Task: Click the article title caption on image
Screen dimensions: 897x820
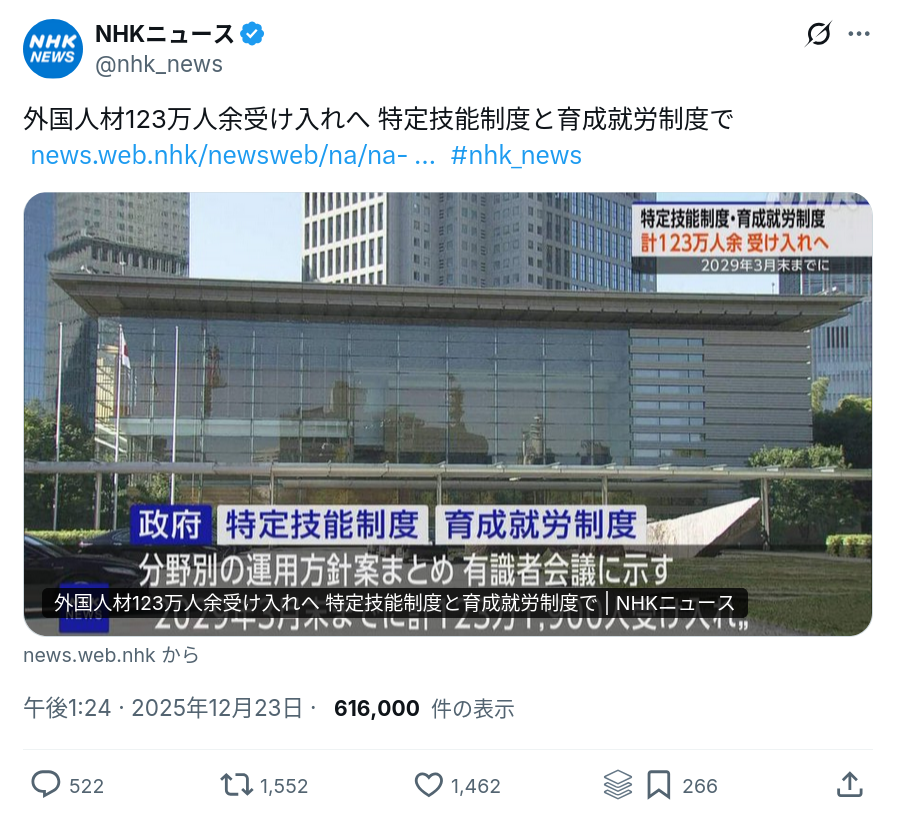Action: [395, 603]
